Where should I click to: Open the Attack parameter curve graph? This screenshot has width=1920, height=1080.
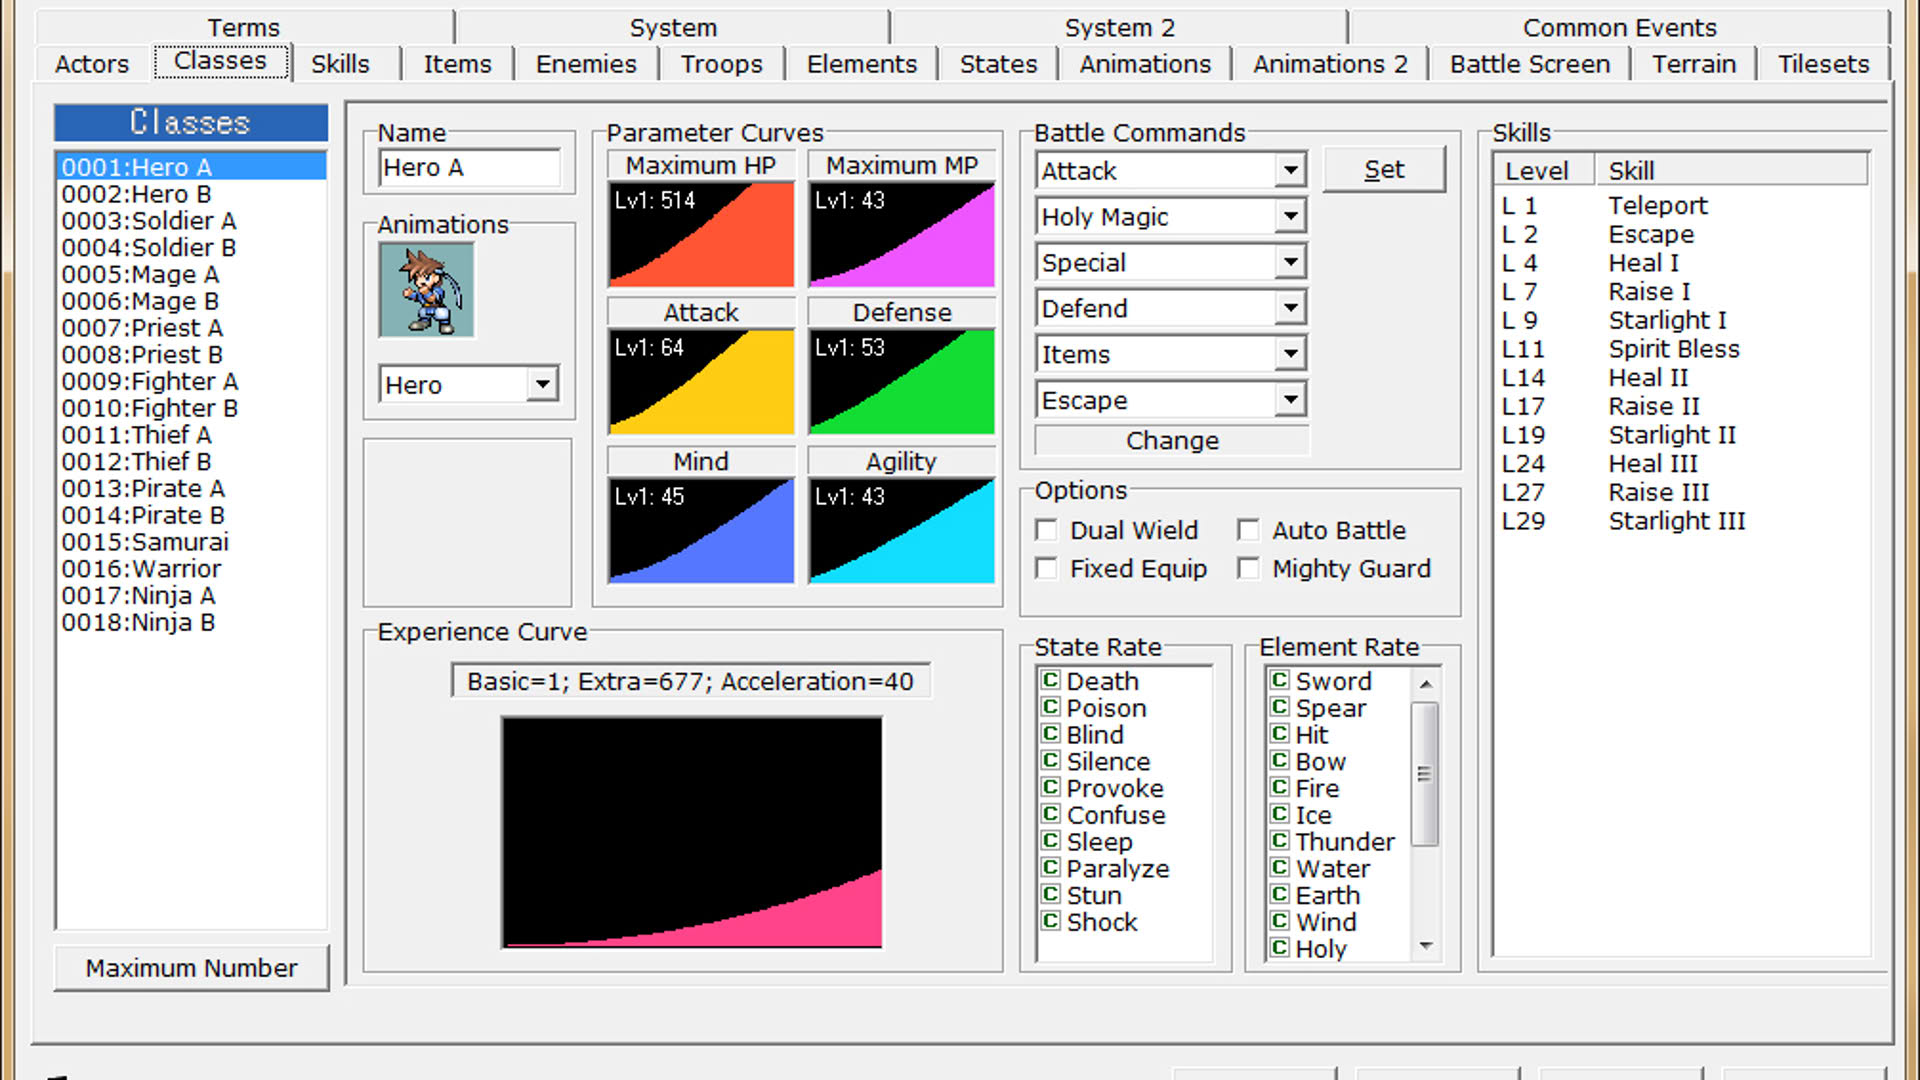pos(701,382)
